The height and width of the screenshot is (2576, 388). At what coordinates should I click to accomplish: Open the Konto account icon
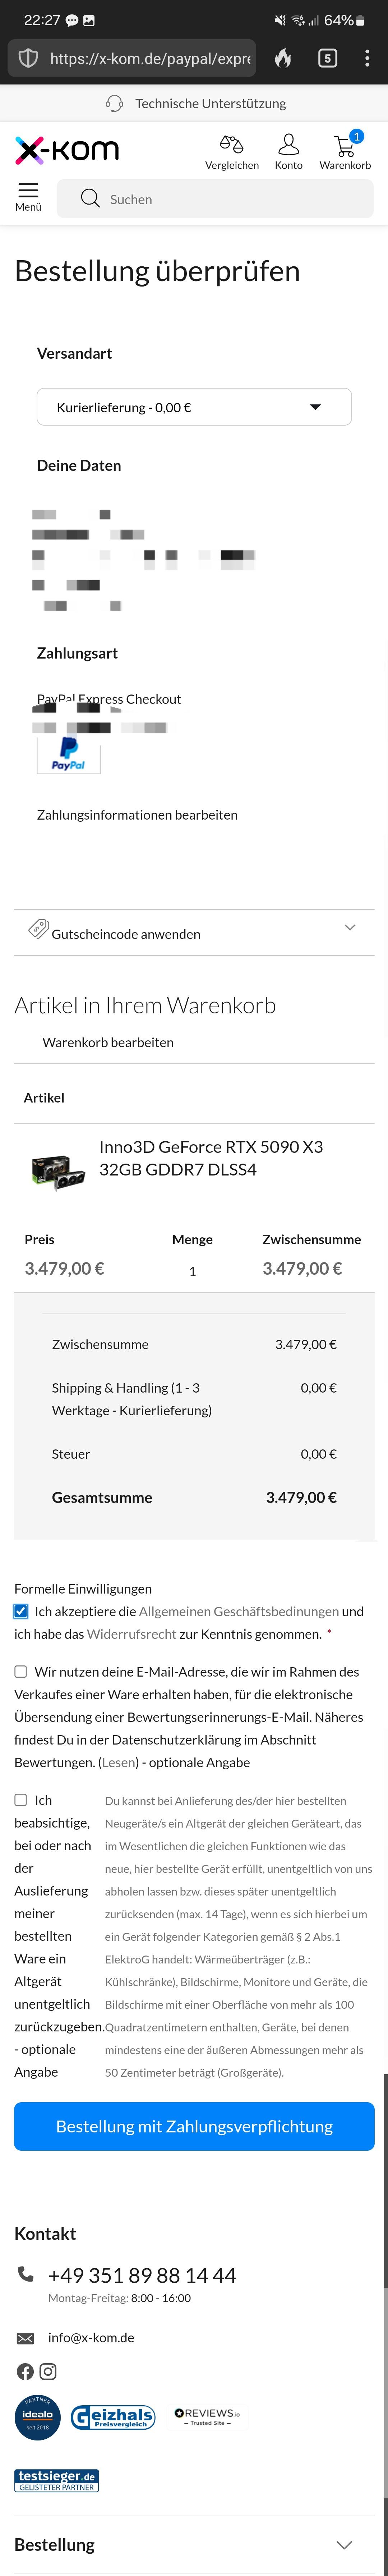(288, 151)
